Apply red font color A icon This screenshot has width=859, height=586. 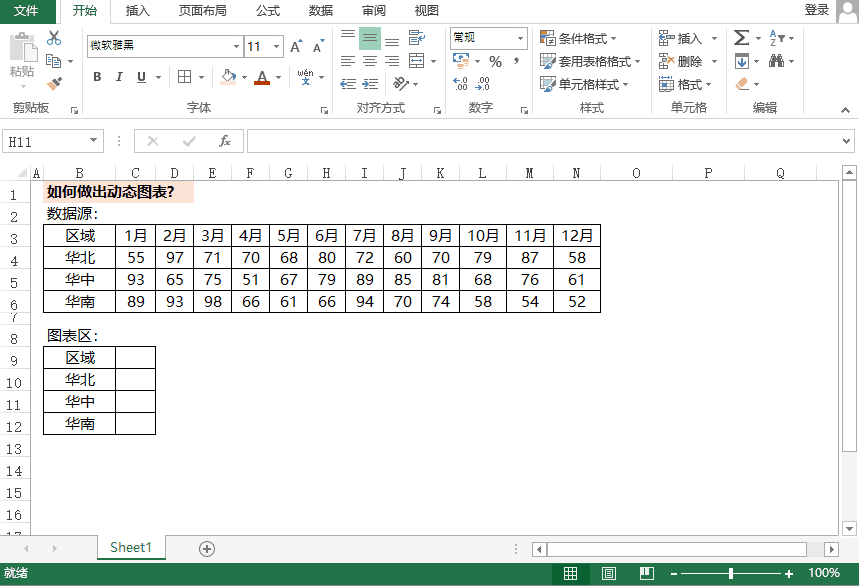(x=262, y=77)
